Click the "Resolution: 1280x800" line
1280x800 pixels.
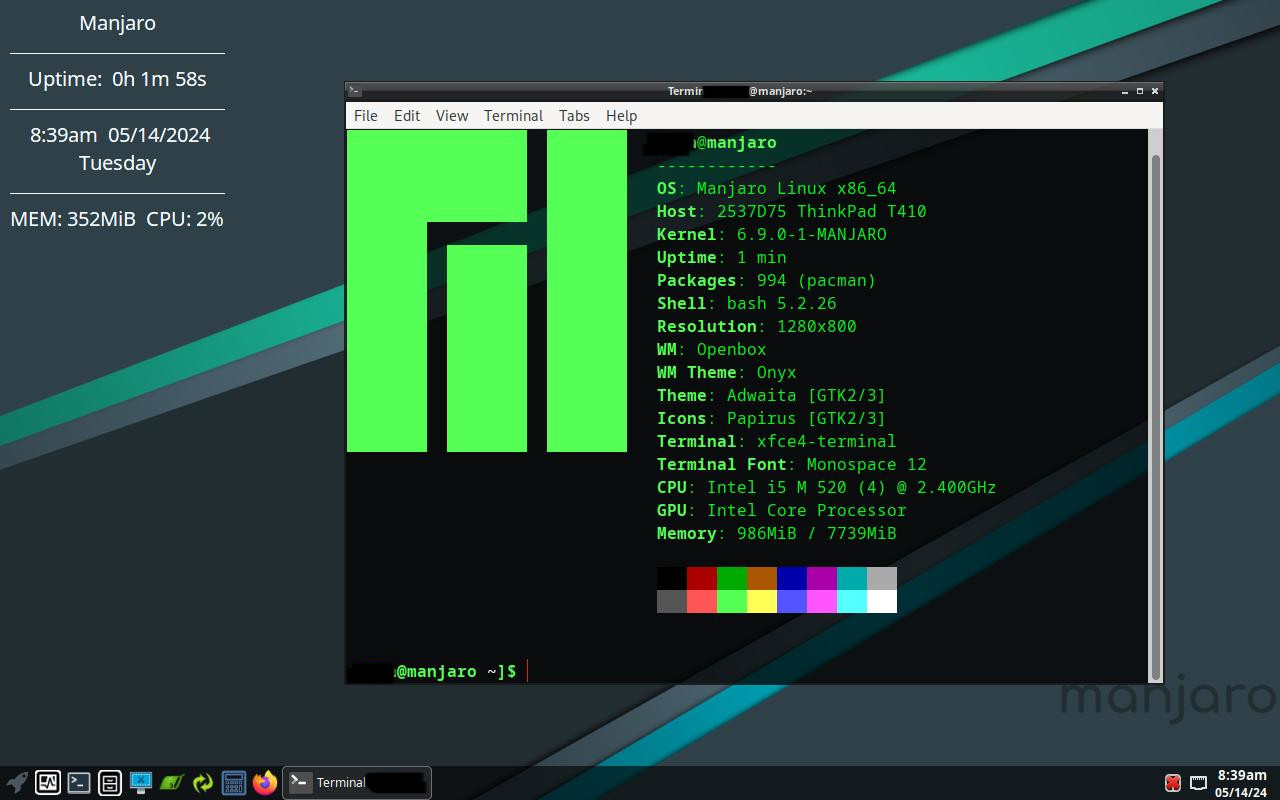[756, 326]
